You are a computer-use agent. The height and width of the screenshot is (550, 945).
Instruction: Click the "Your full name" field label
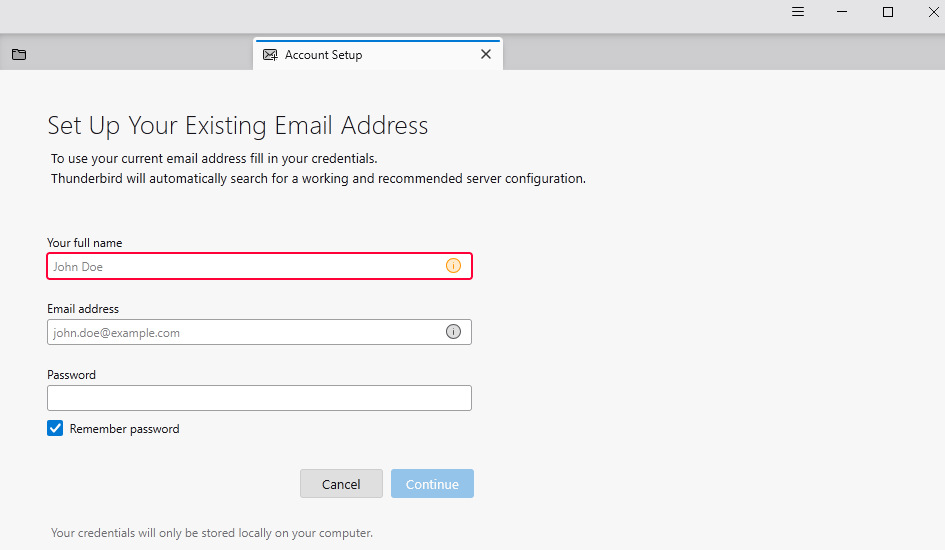[85, 243]
